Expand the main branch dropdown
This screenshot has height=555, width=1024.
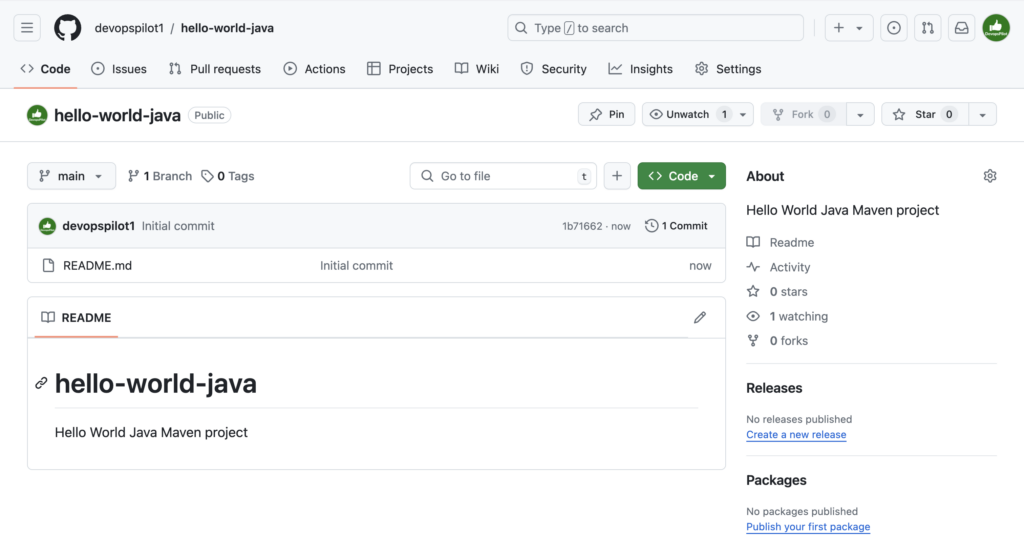tap(71, 176)
